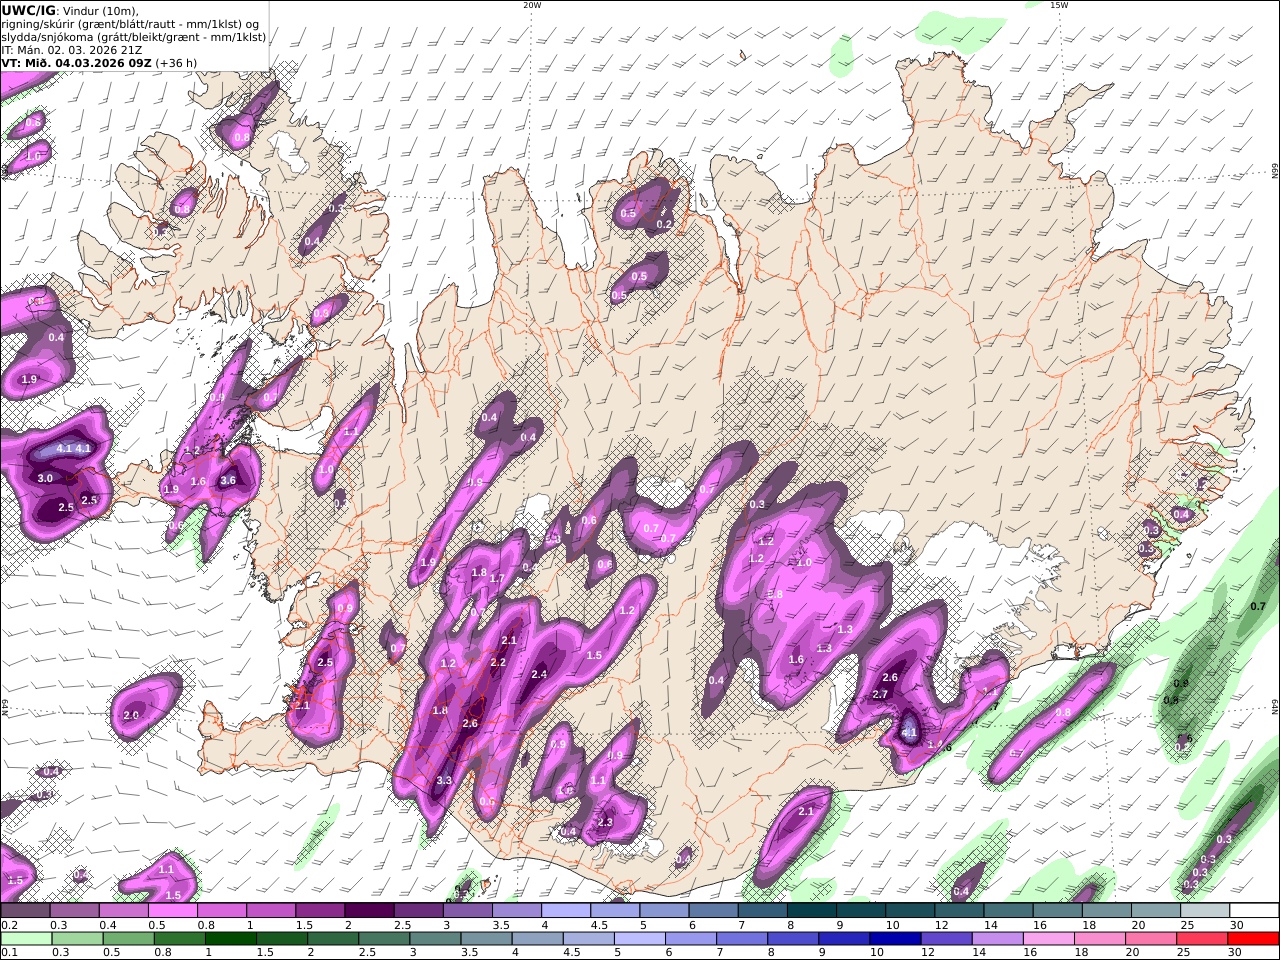1280x960 pixels.
Task: Click the '0.2' label on snow legend
Action: [9, 924]
